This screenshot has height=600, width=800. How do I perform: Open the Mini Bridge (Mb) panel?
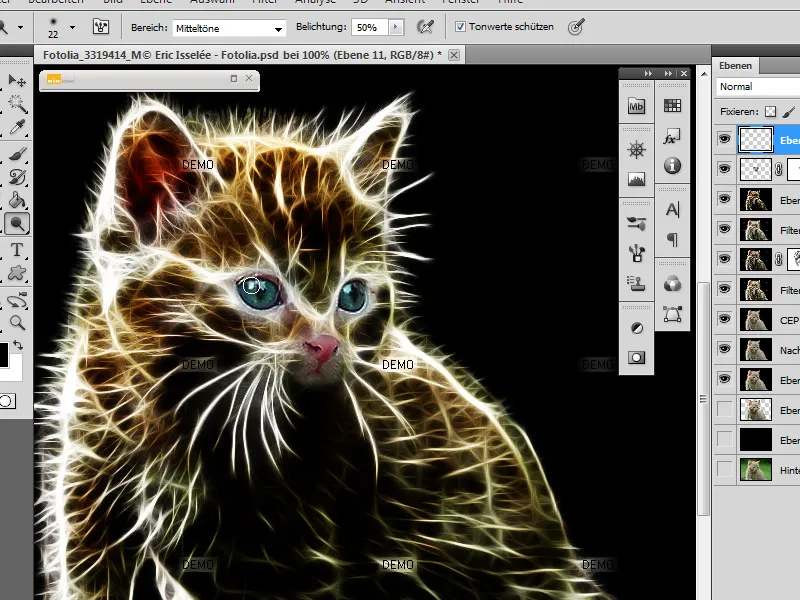coord(636,106)
